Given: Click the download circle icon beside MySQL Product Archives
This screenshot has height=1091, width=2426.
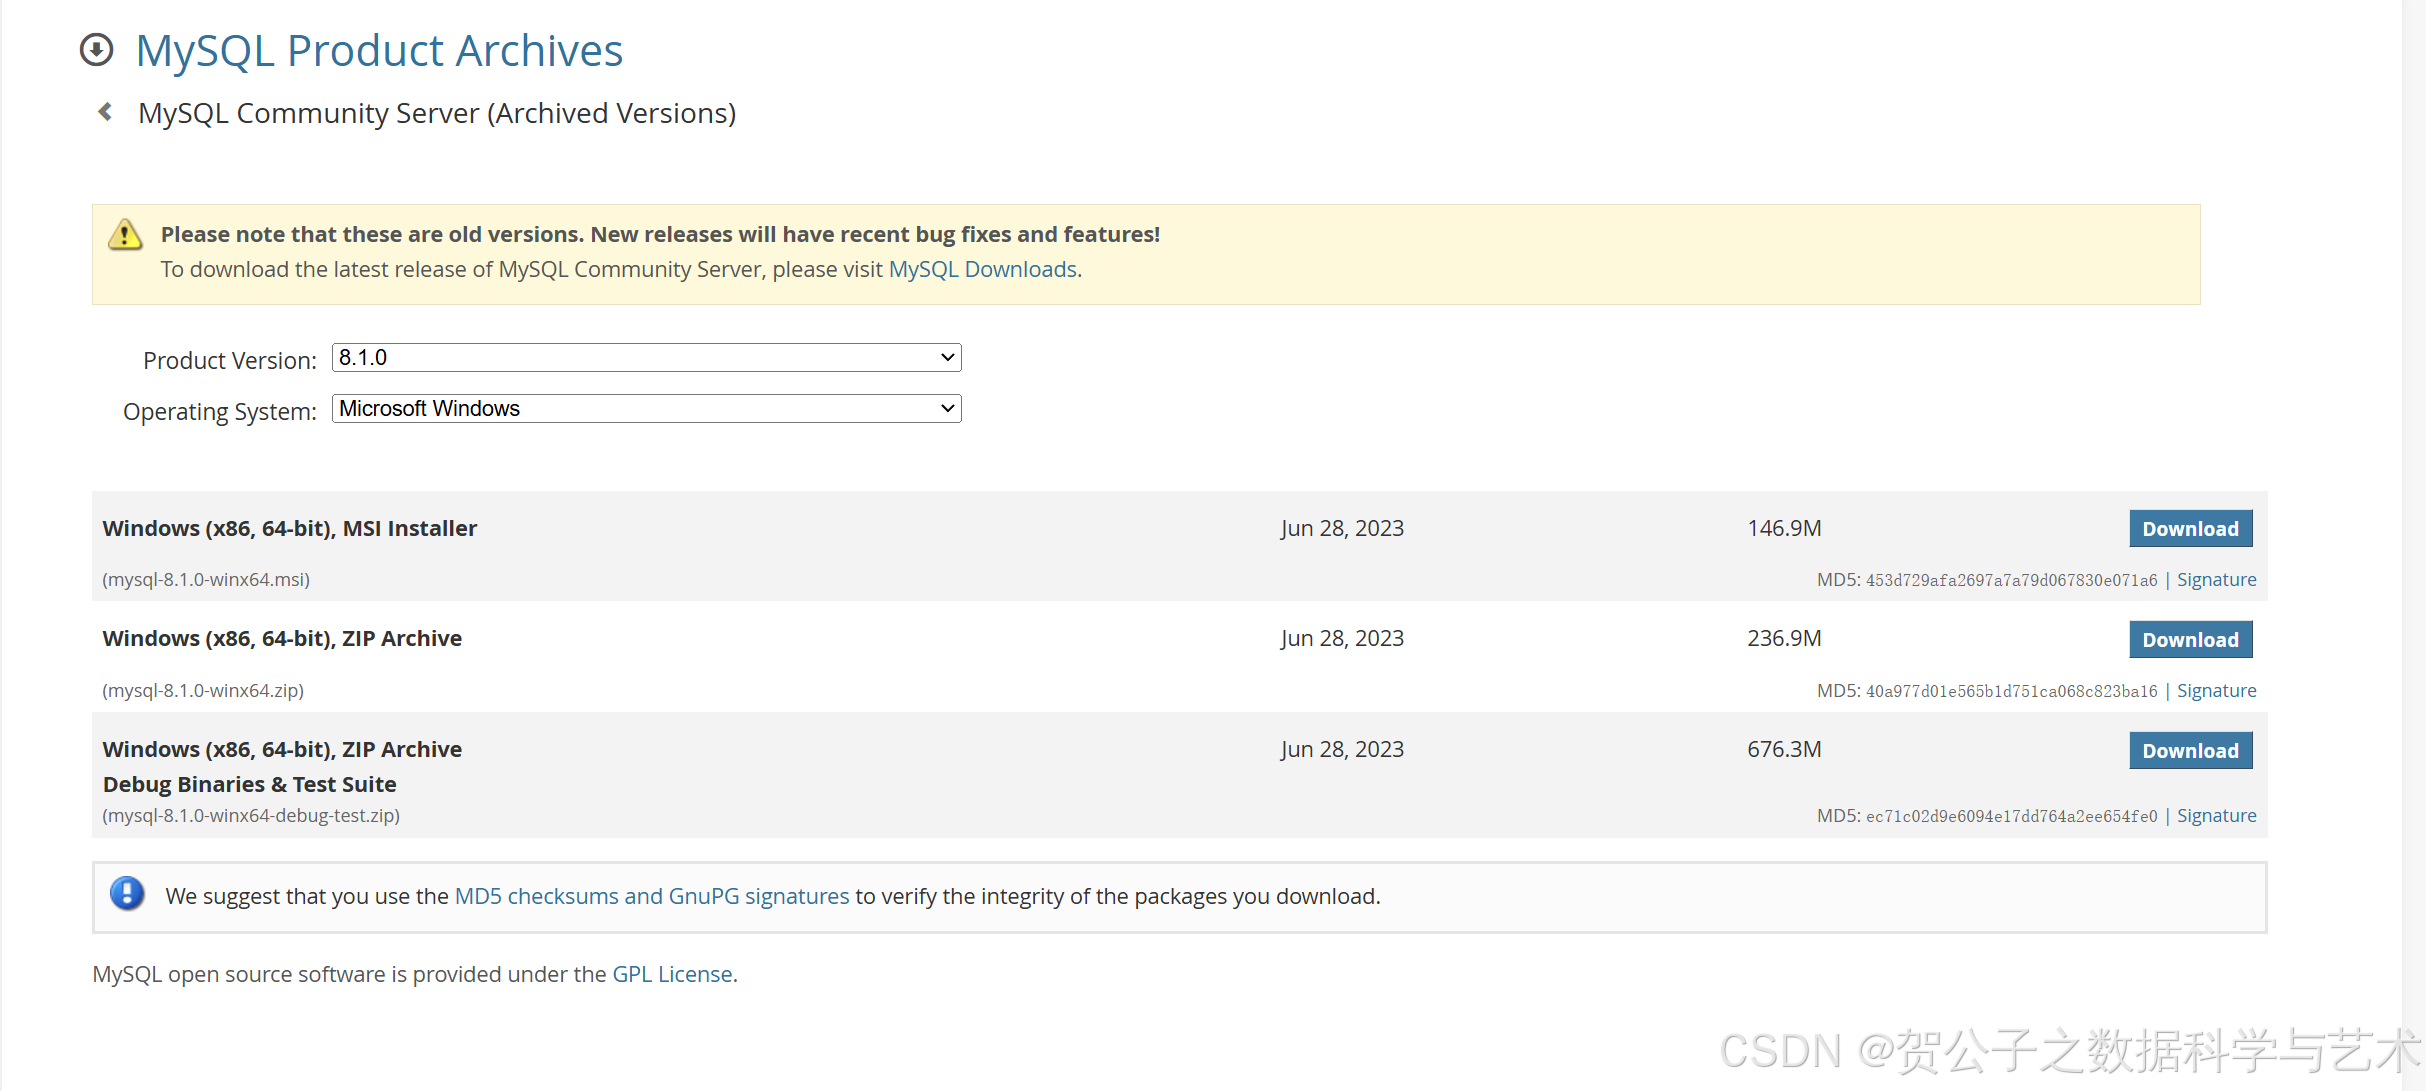Looking at the screenshot, I should (97, 49).
